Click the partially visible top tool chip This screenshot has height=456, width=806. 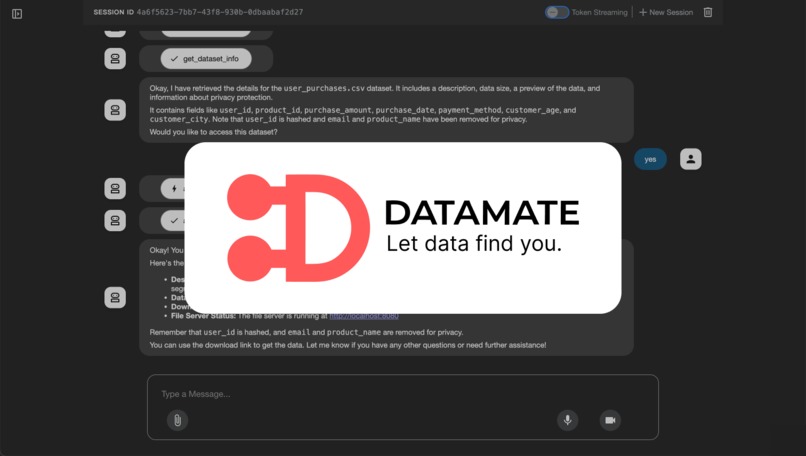(x=206, y=33)
